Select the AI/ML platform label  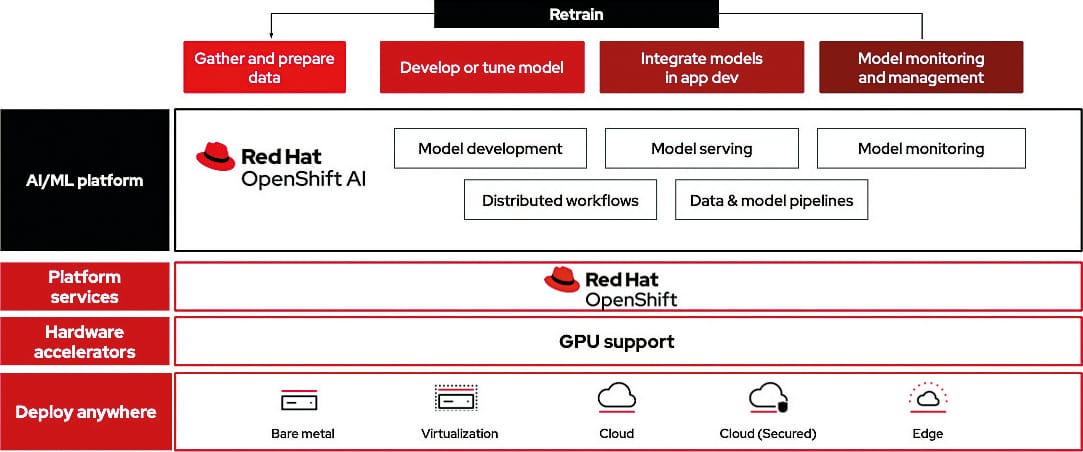[85, 180]
